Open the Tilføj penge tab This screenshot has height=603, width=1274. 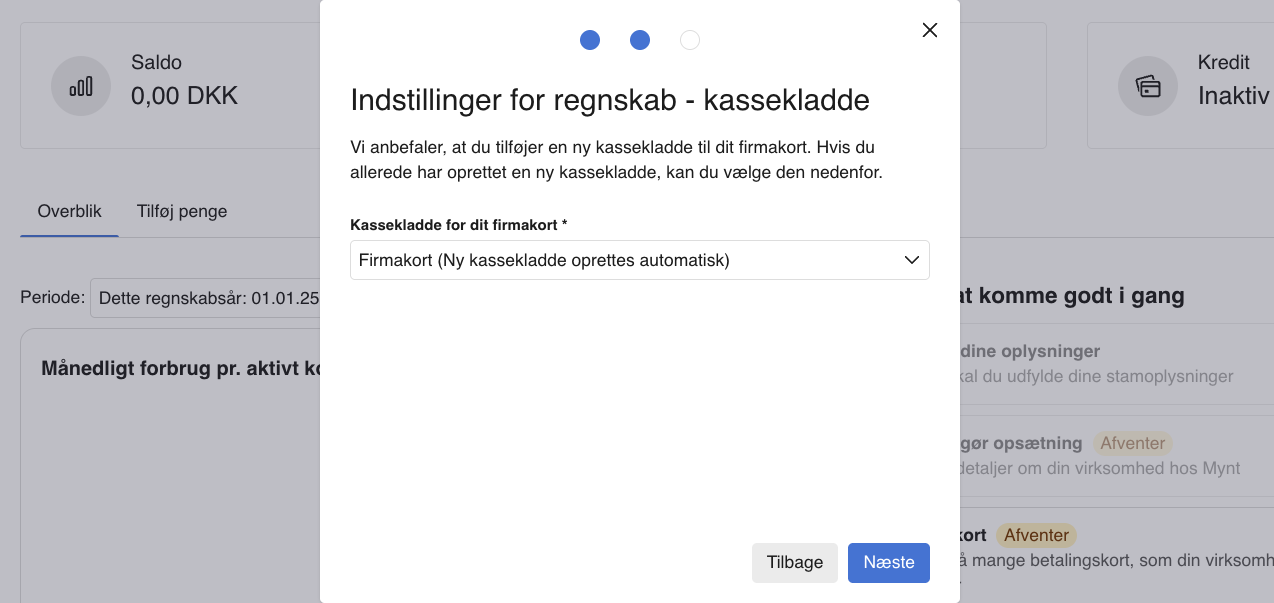coord(182,211)
